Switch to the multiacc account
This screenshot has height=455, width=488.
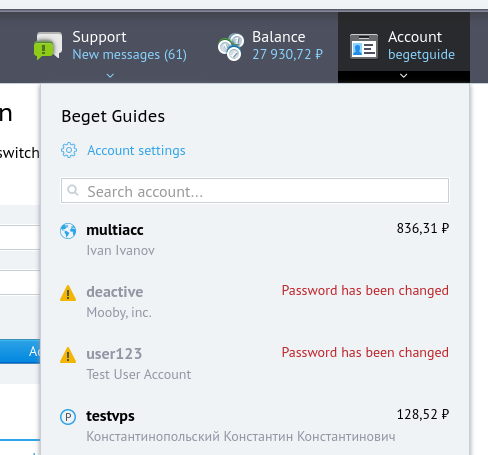point(255,240)
